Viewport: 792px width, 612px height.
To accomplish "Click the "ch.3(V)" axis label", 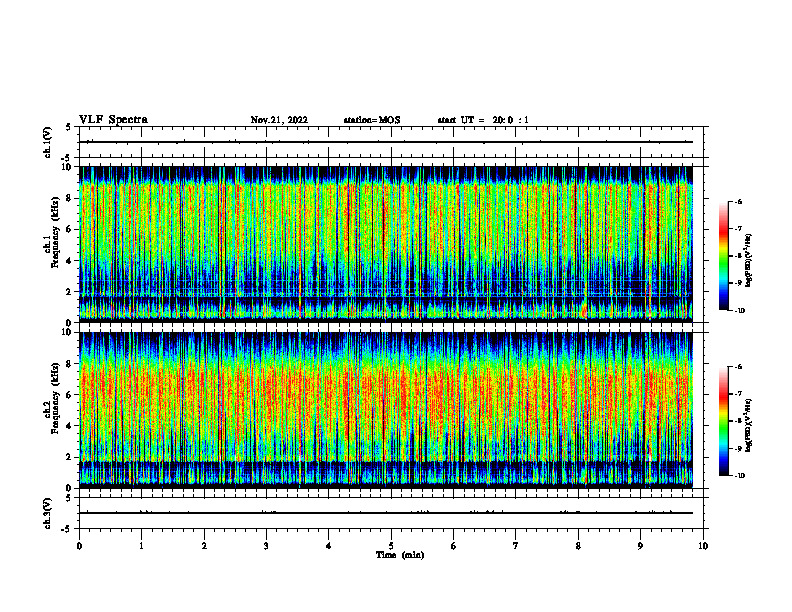I will (47, 513).
